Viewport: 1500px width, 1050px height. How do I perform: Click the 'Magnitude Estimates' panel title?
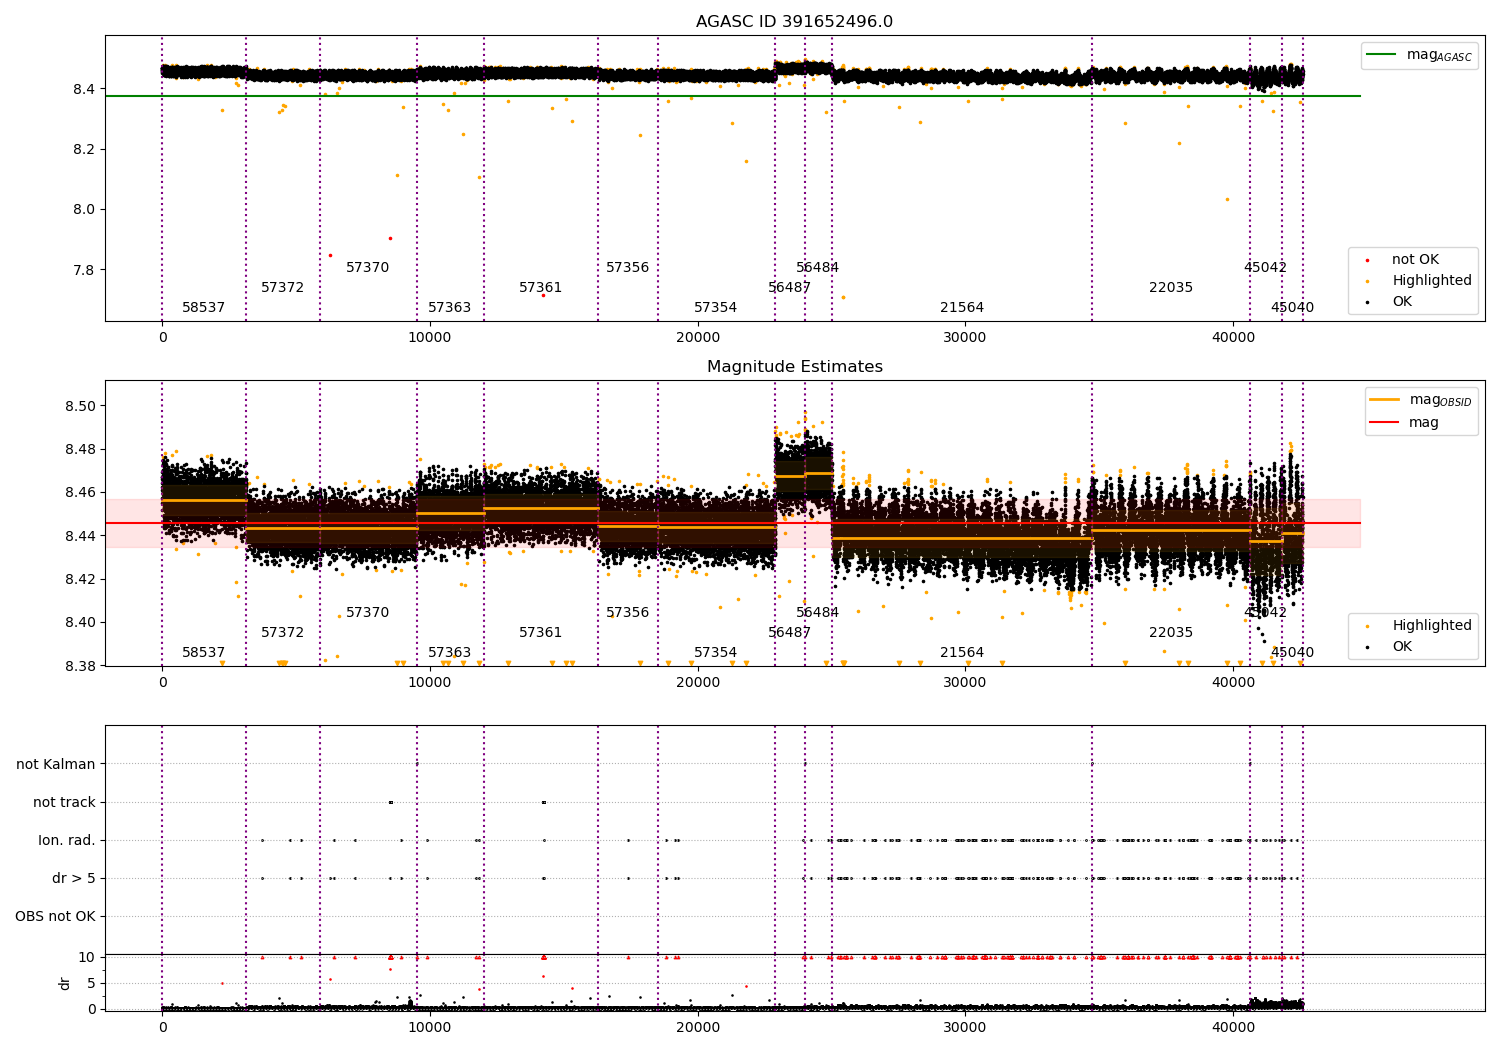point(794,367)
